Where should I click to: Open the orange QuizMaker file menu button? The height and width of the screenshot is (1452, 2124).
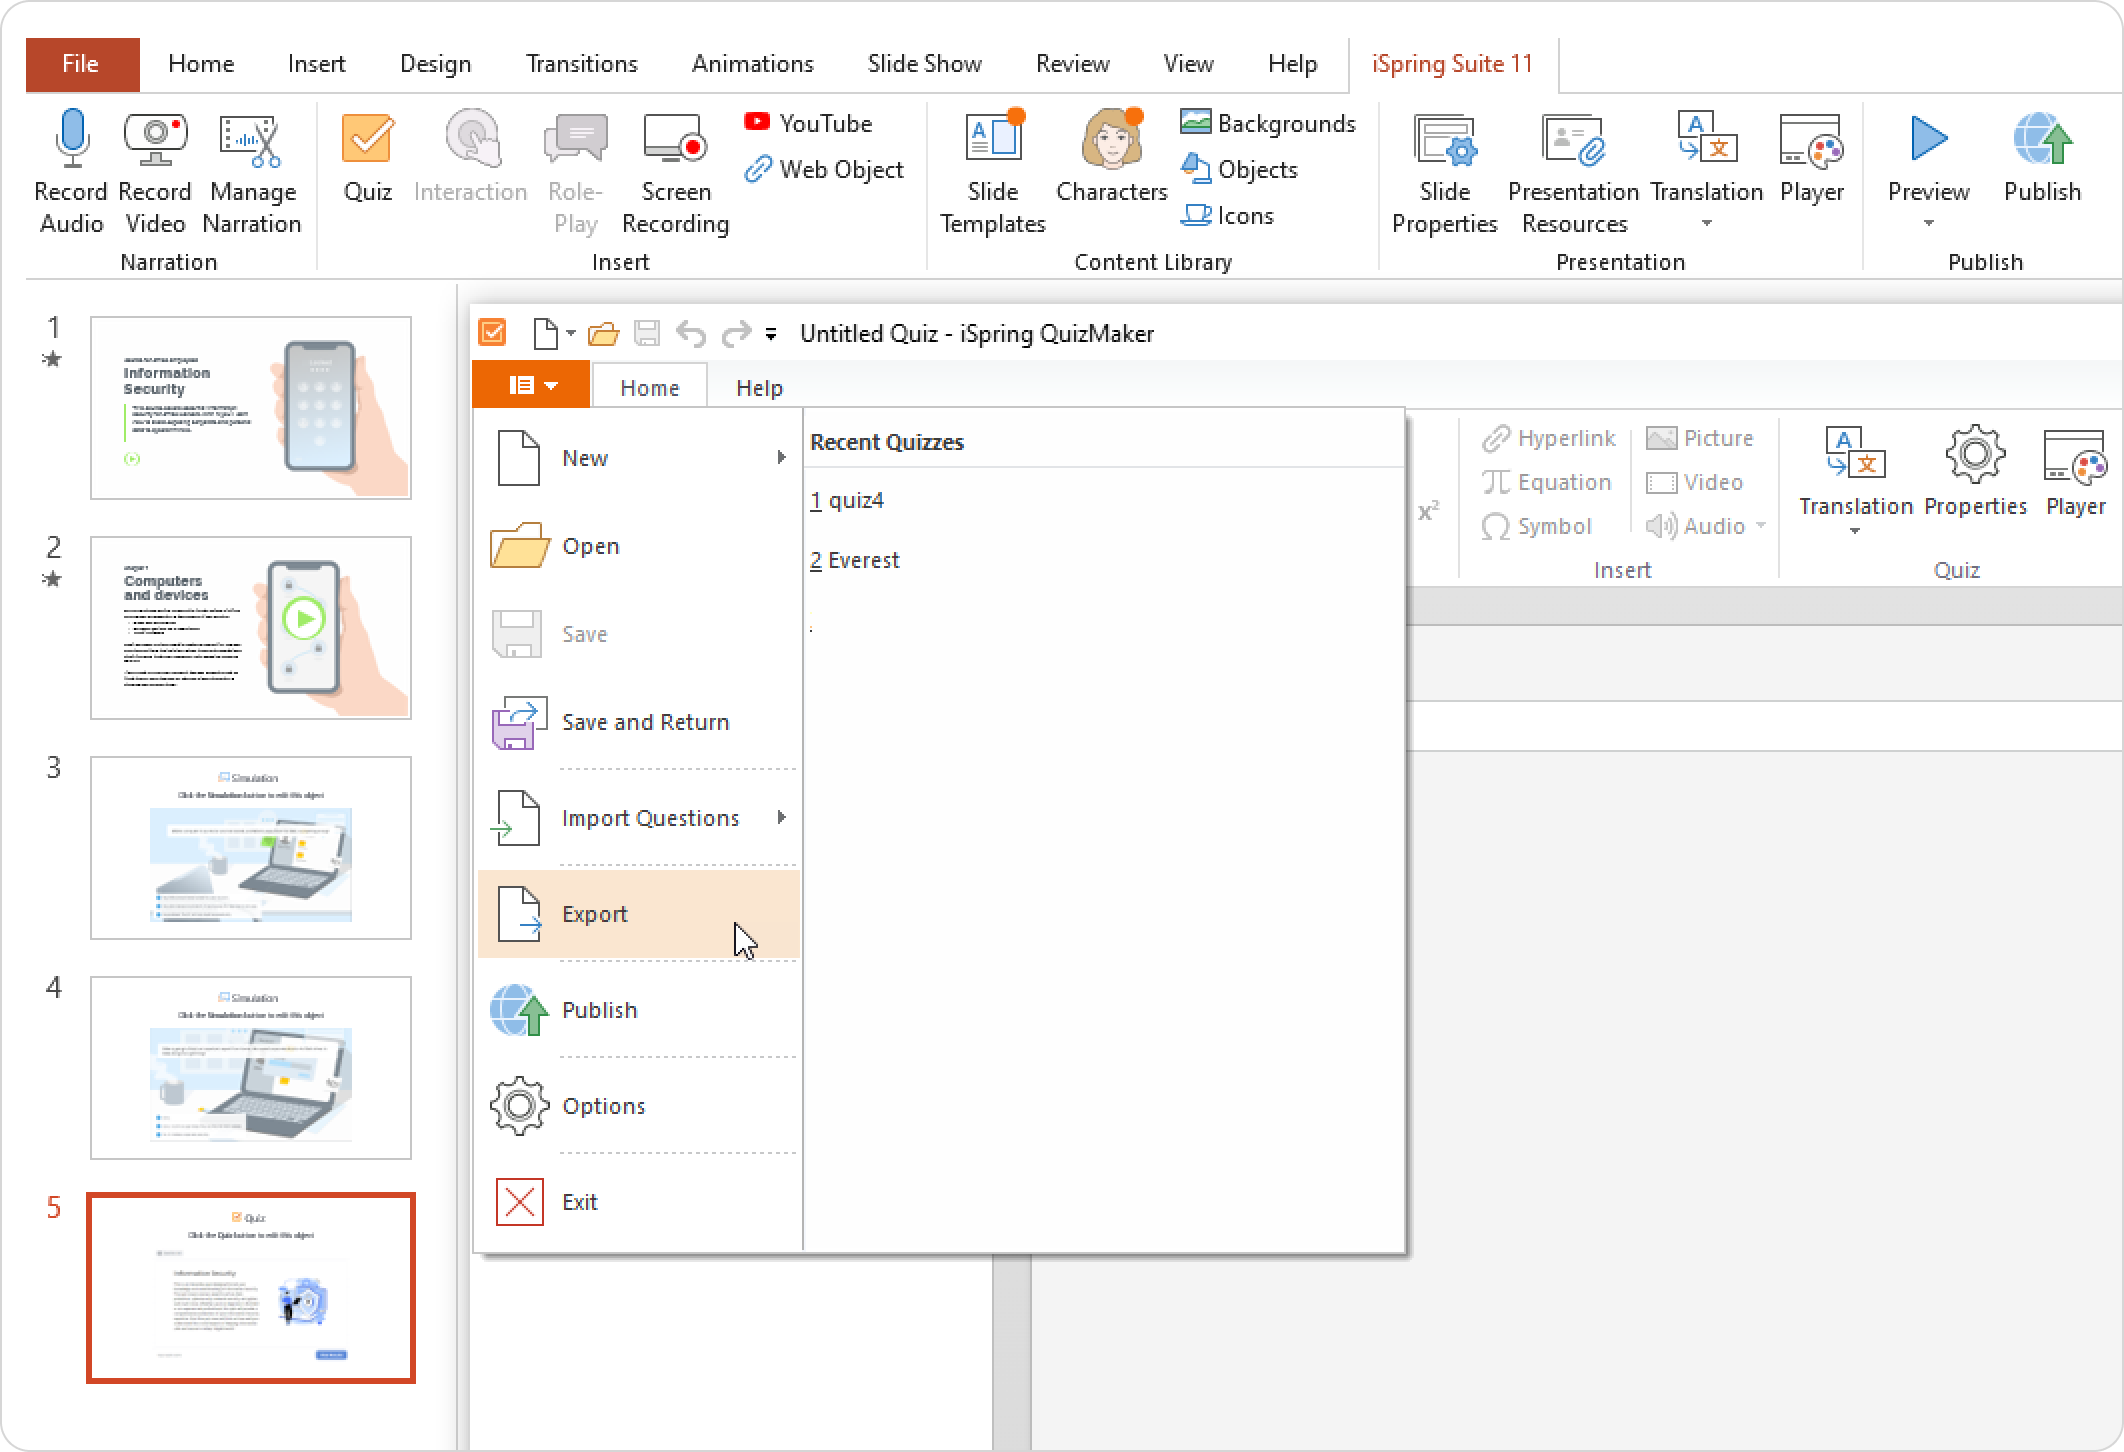531,385
